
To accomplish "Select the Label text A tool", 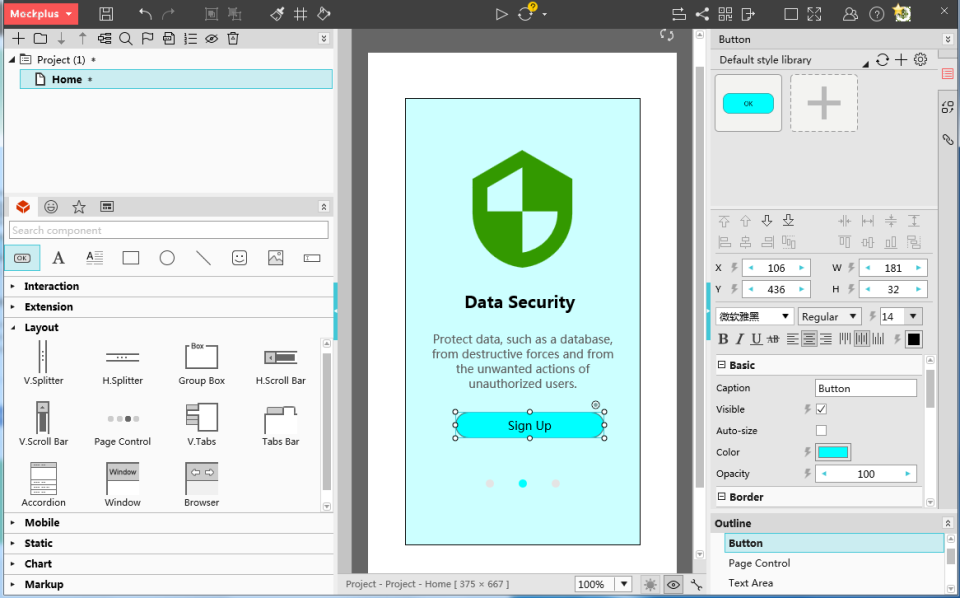I will pos(58,258).
